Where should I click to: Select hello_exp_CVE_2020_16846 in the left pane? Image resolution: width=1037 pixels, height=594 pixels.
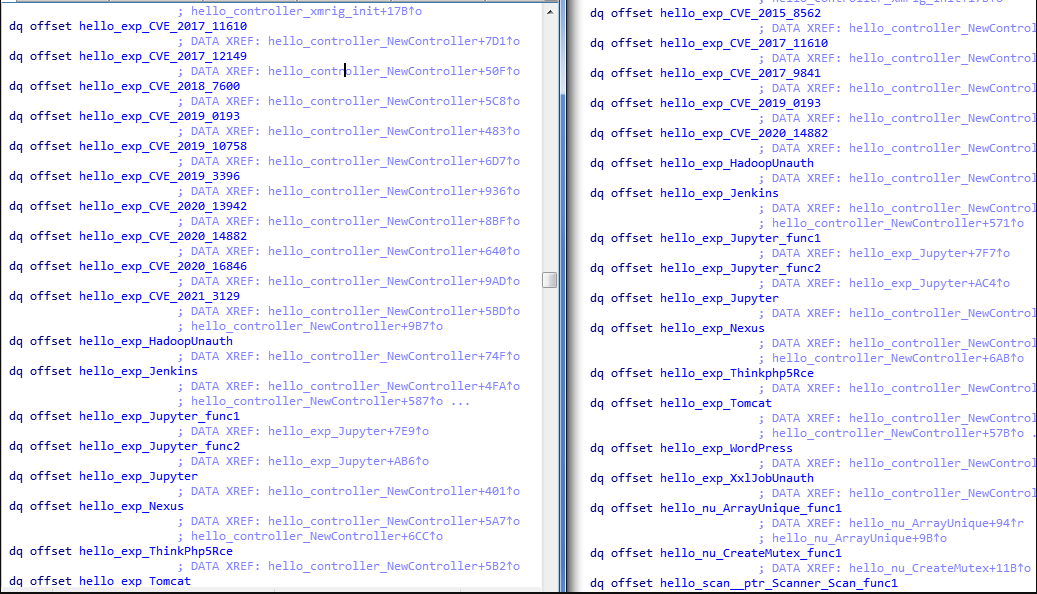click(x=163, y=266)
